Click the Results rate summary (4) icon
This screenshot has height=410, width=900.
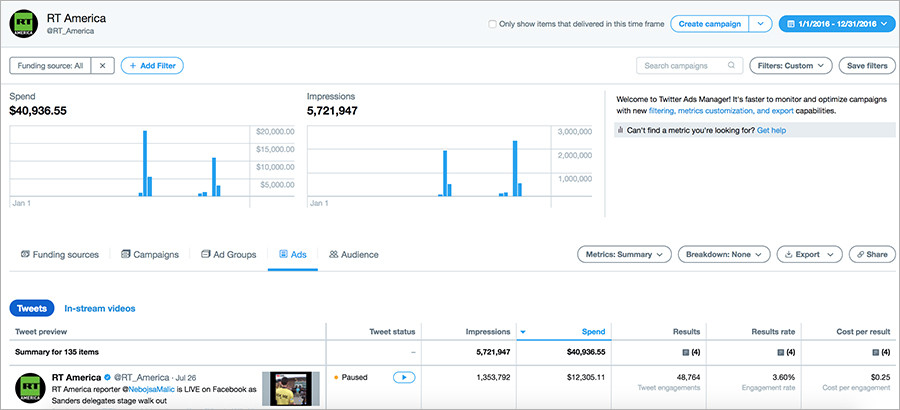click(x=780, y=352)
